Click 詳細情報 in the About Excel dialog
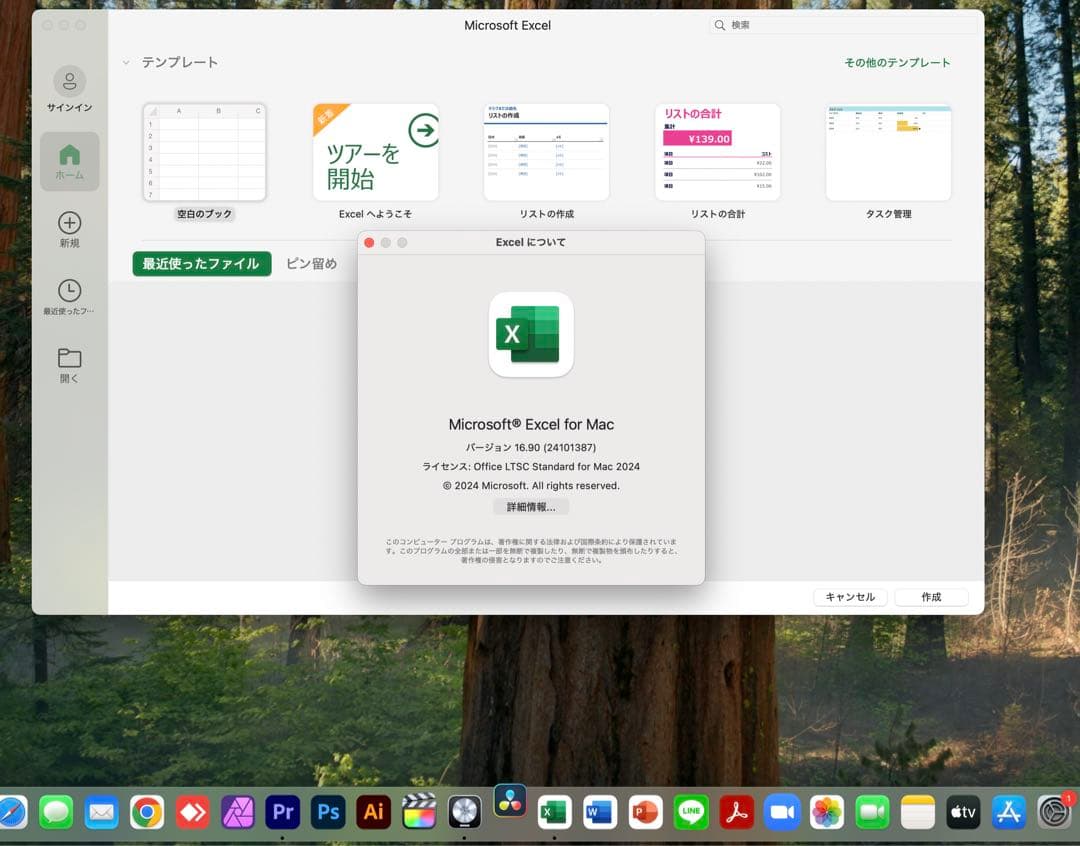The image size is (1080, 846). click(529, 507)
